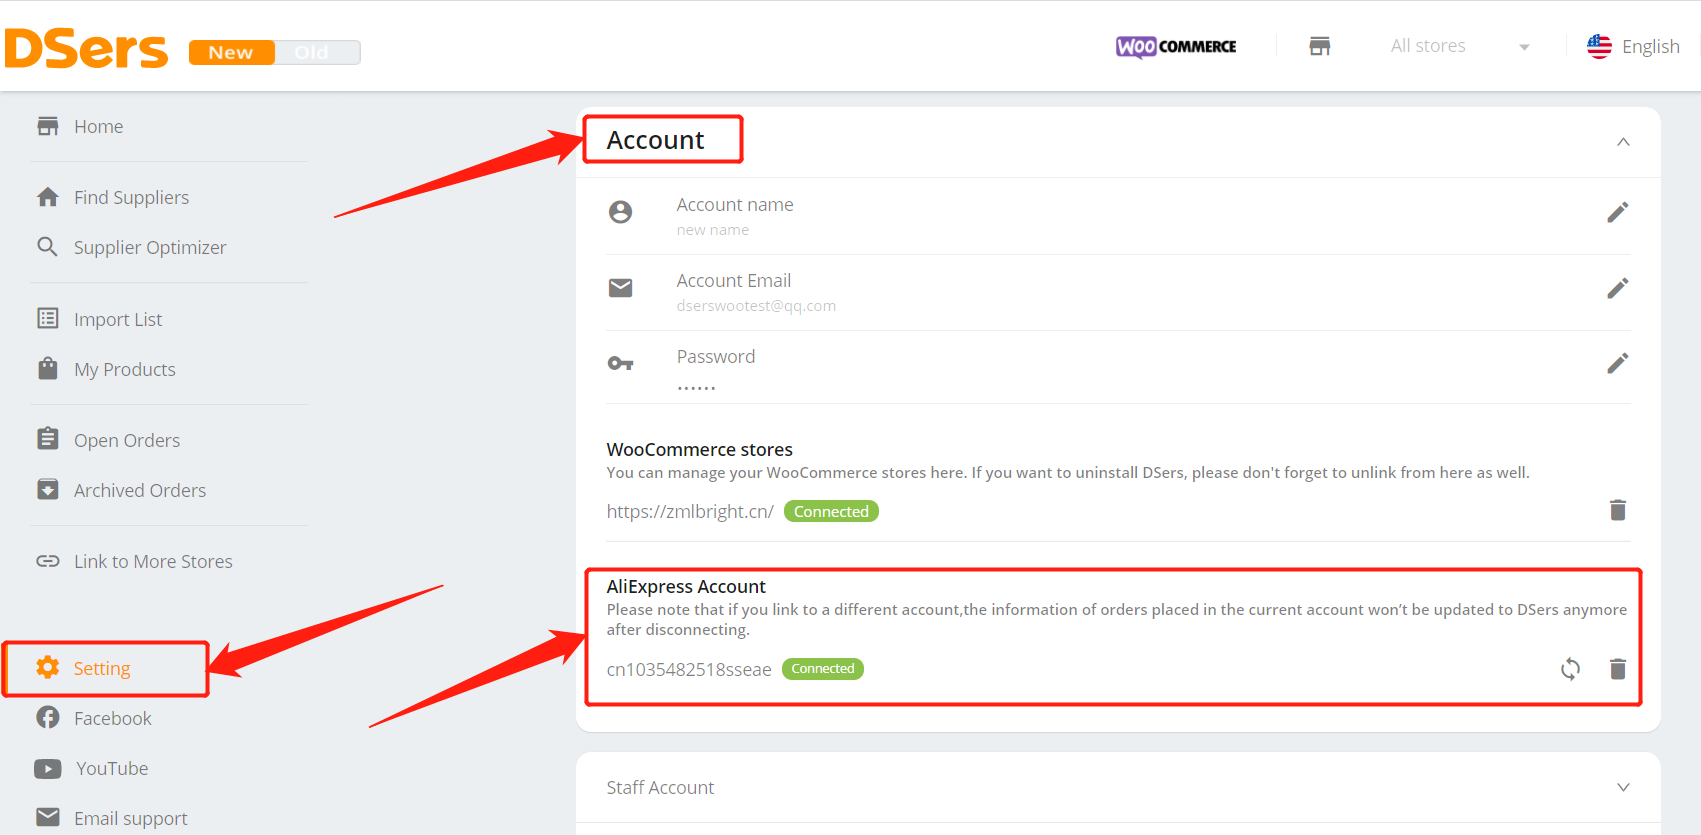Click the WooCommerce stores heading
1701x835 pixels.
699,450
